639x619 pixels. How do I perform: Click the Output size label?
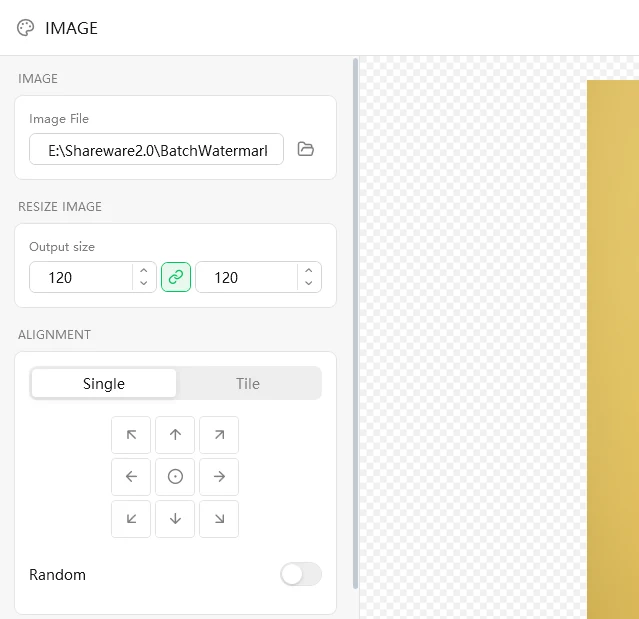(x=62, y=247)
